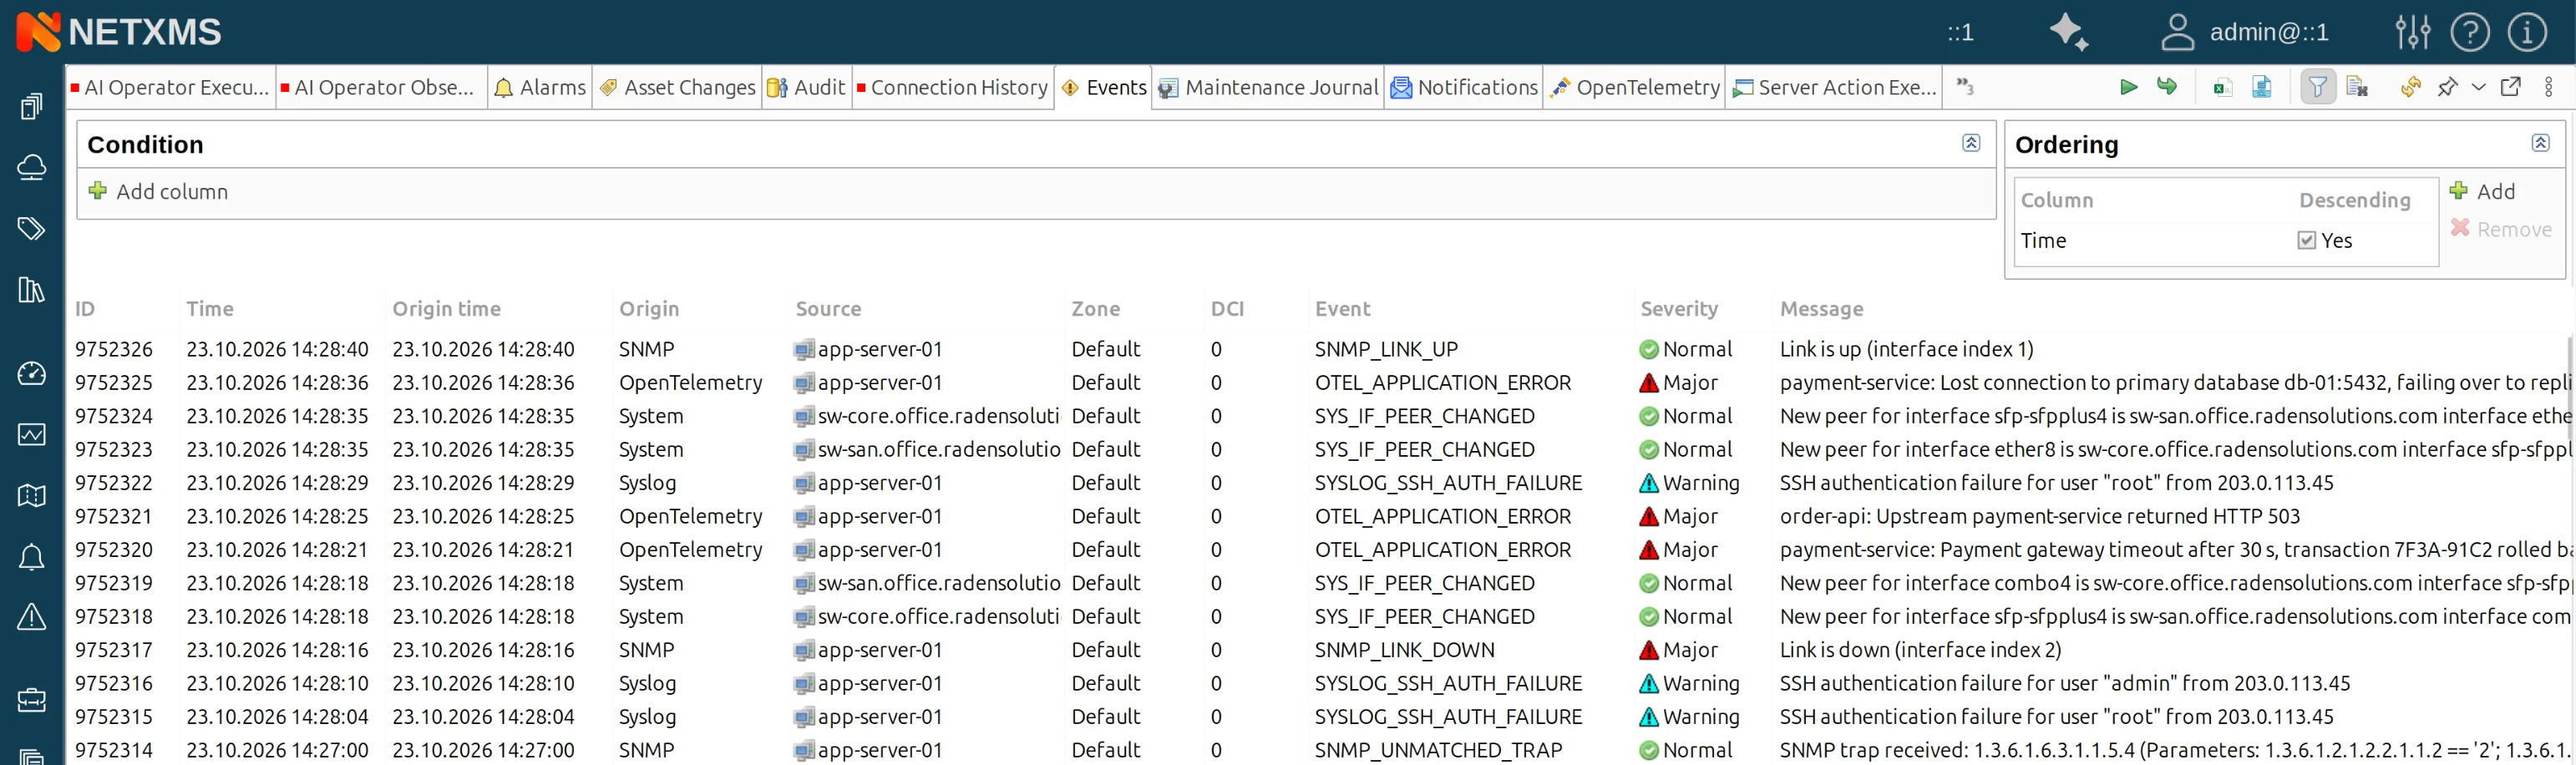
Task: Export events to Excel/CSV icon
Action: [2222, 87]
